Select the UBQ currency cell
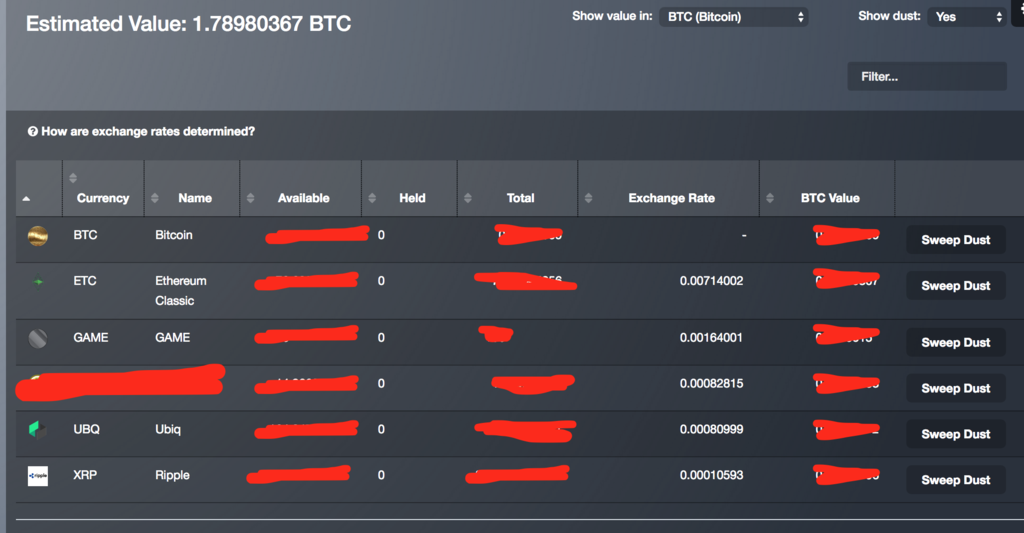Screen dimensions: 1024x533 click(x=86, y=428)
